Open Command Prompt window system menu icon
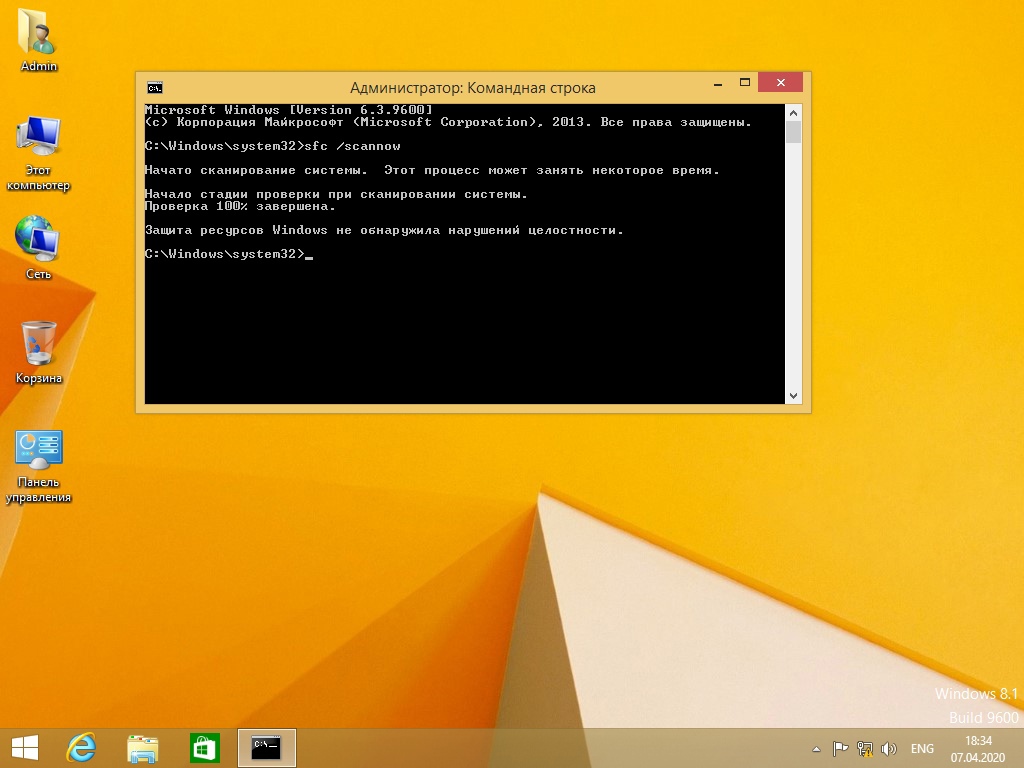This screenshot has width=1024, height=768. 155,87
